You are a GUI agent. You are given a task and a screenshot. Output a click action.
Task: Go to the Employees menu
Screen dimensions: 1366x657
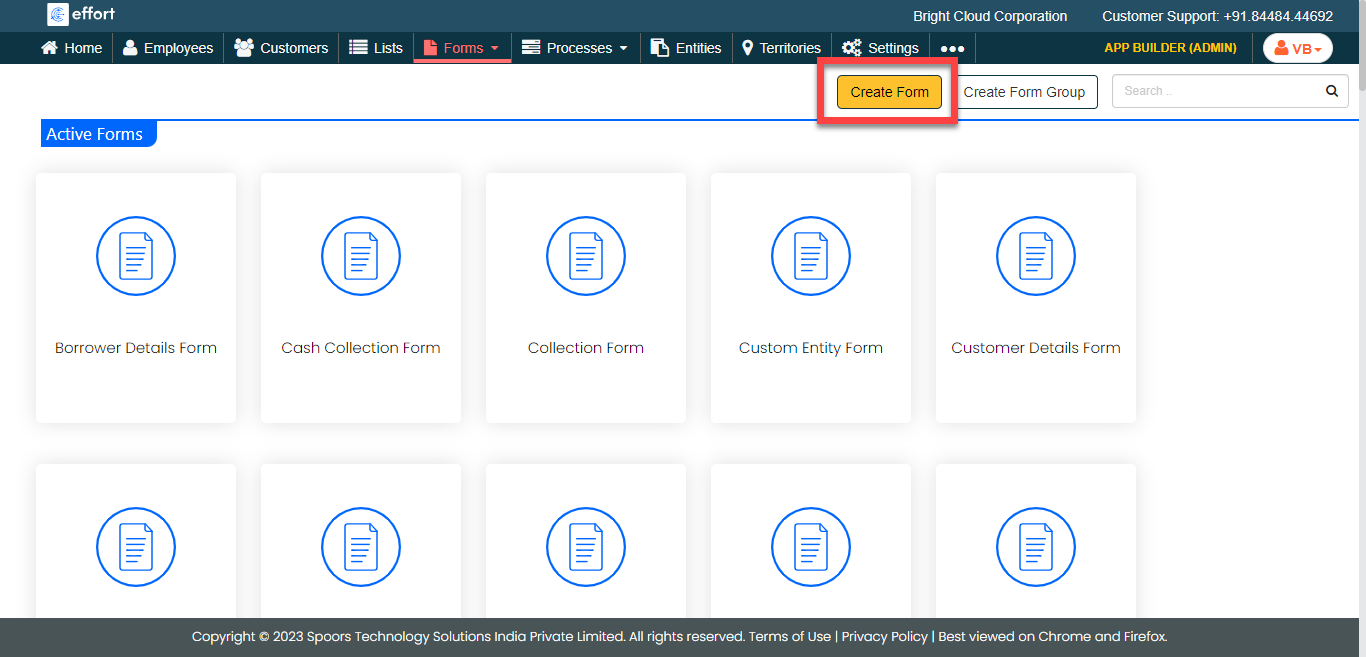(x=168, y=48)
